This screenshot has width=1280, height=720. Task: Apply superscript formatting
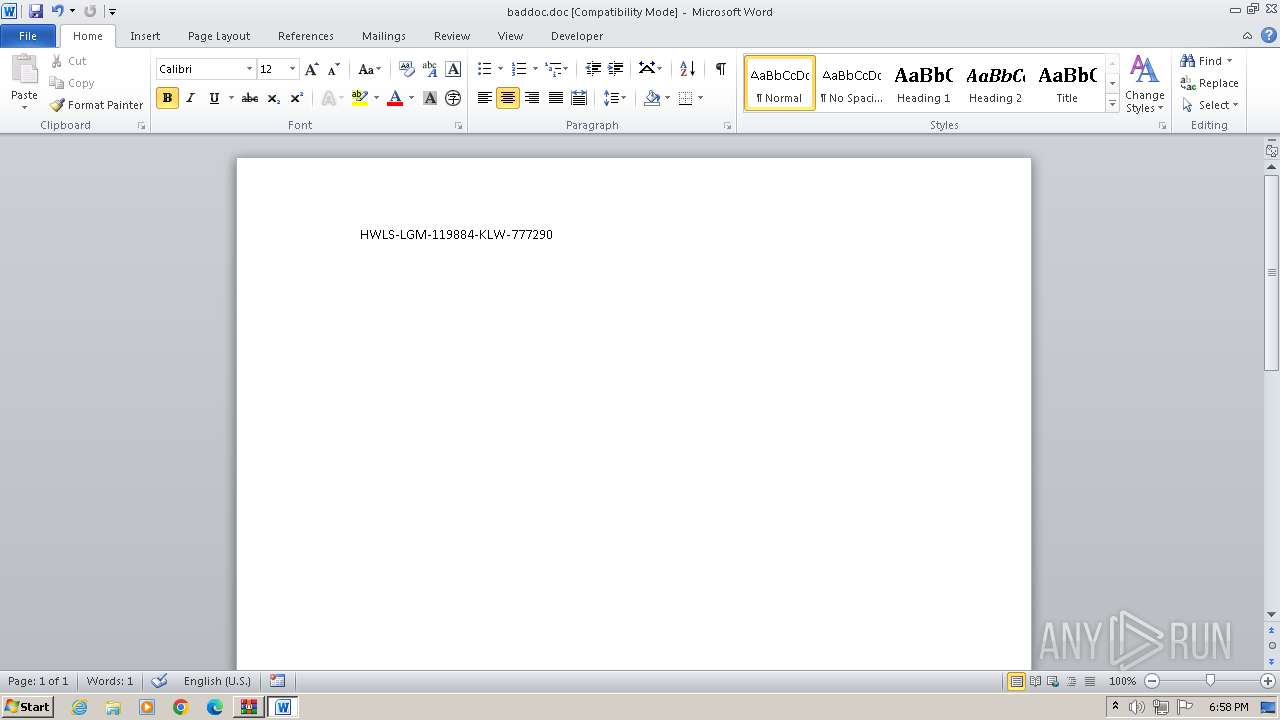coord(296,98)
